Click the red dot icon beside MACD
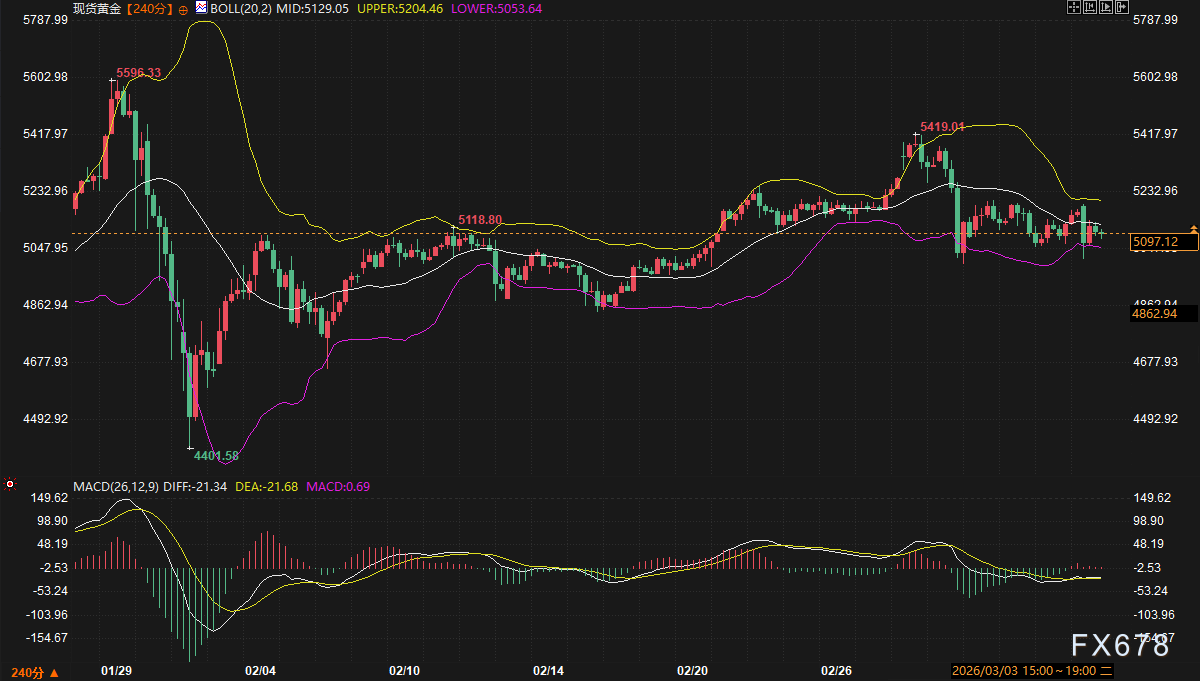The height and width of the screenshot is (681, 1200). coord(10,485)
